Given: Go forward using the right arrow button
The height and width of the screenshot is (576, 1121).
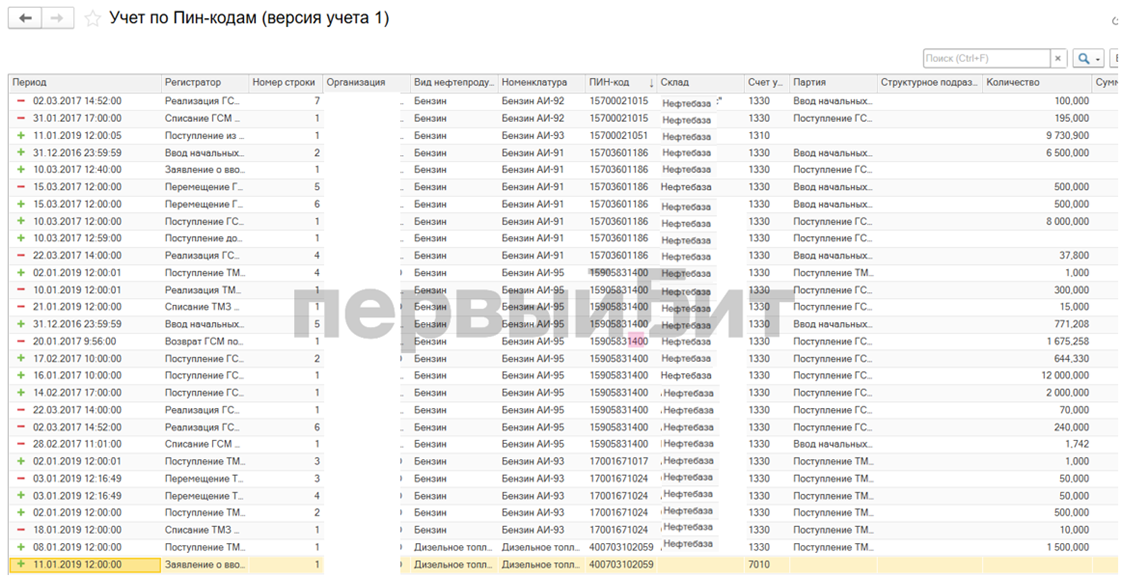Looking at the screenshot, I should (58, 19).
